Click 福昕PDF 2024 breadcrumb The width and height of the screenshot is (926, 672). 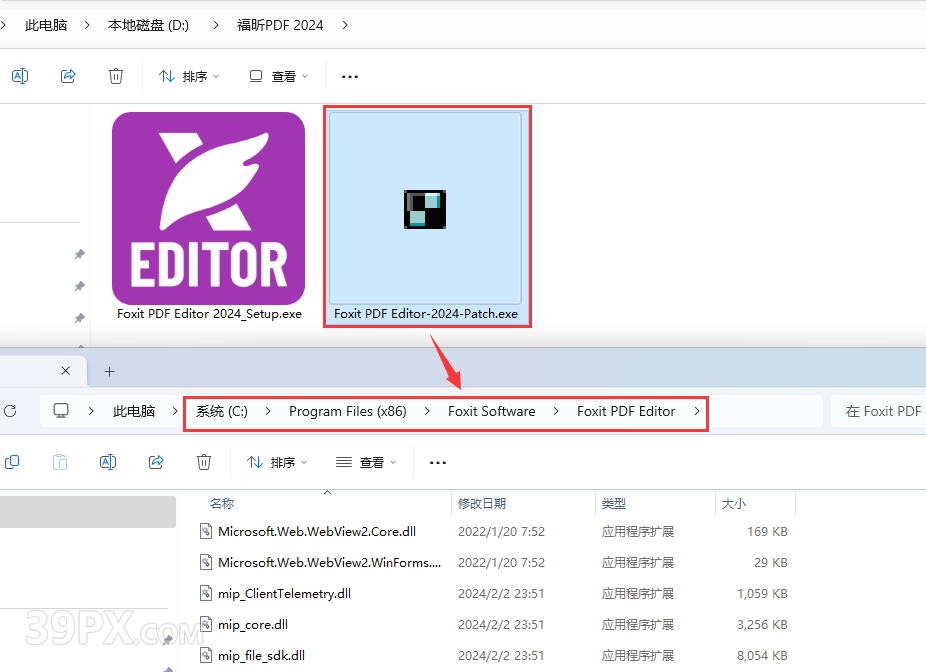(280, 25)
